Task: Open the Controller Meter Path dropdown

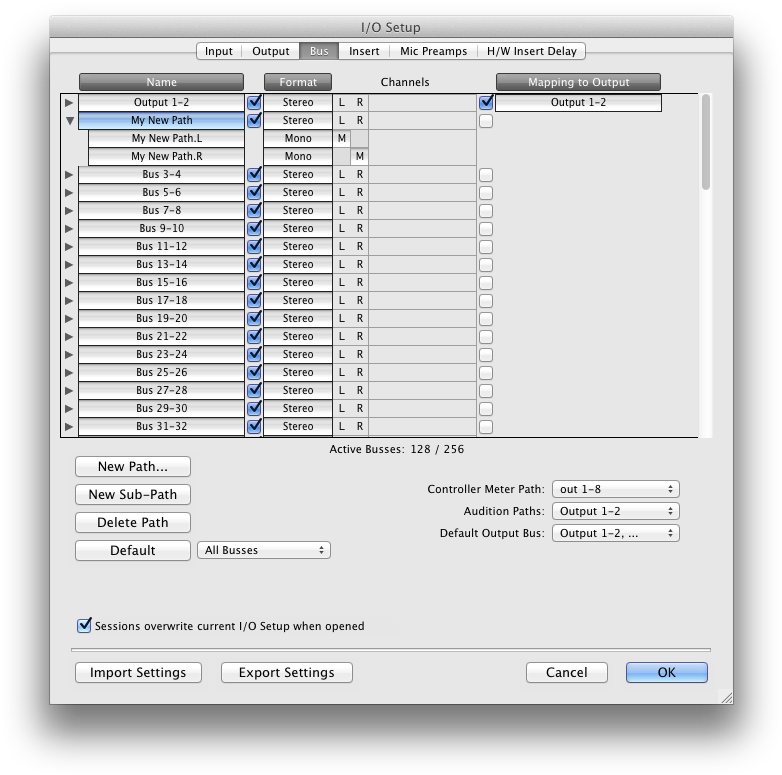Action: (615, 489)
